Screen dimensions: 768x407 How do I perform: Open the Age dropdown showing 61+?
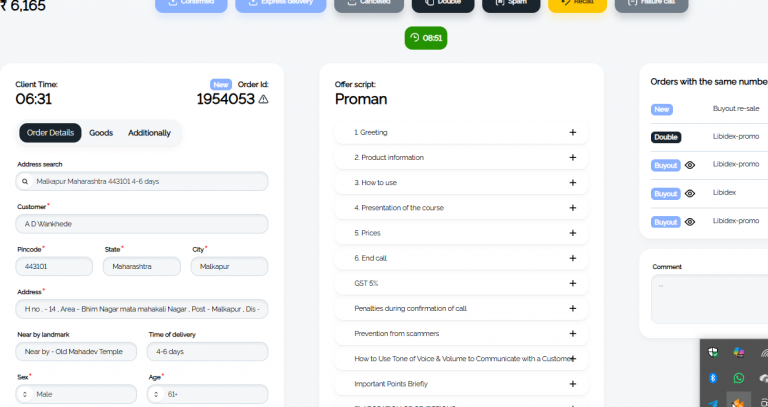[x=207, y=394]
